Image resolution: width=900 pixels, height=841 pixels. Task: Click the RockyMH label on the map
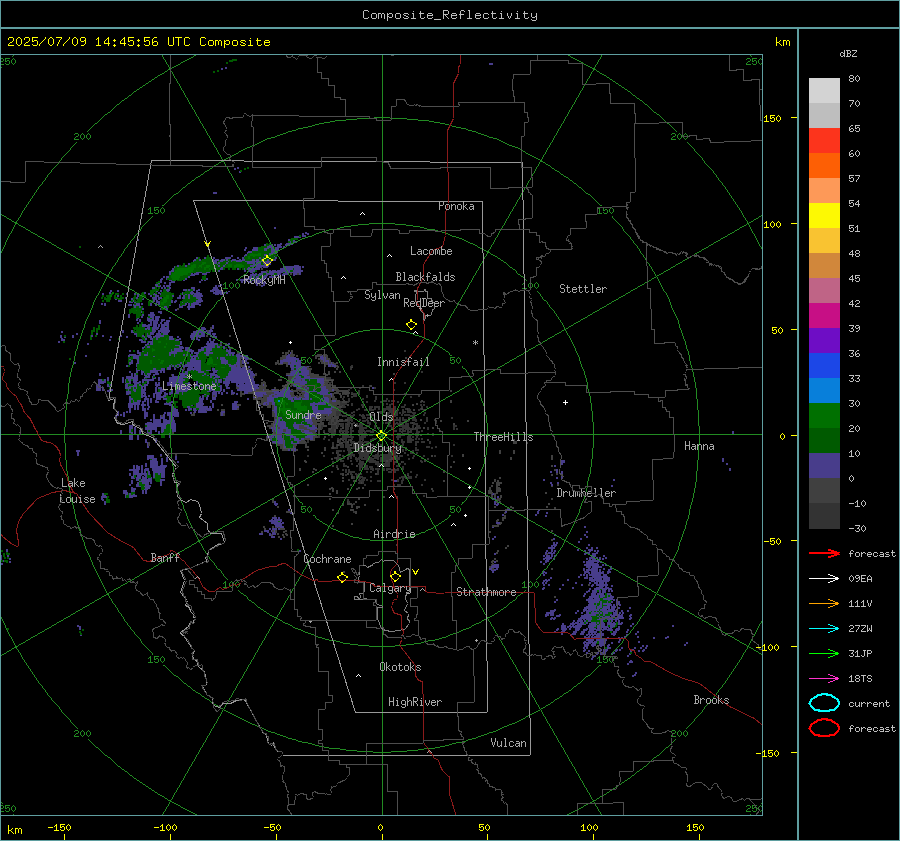264,280
